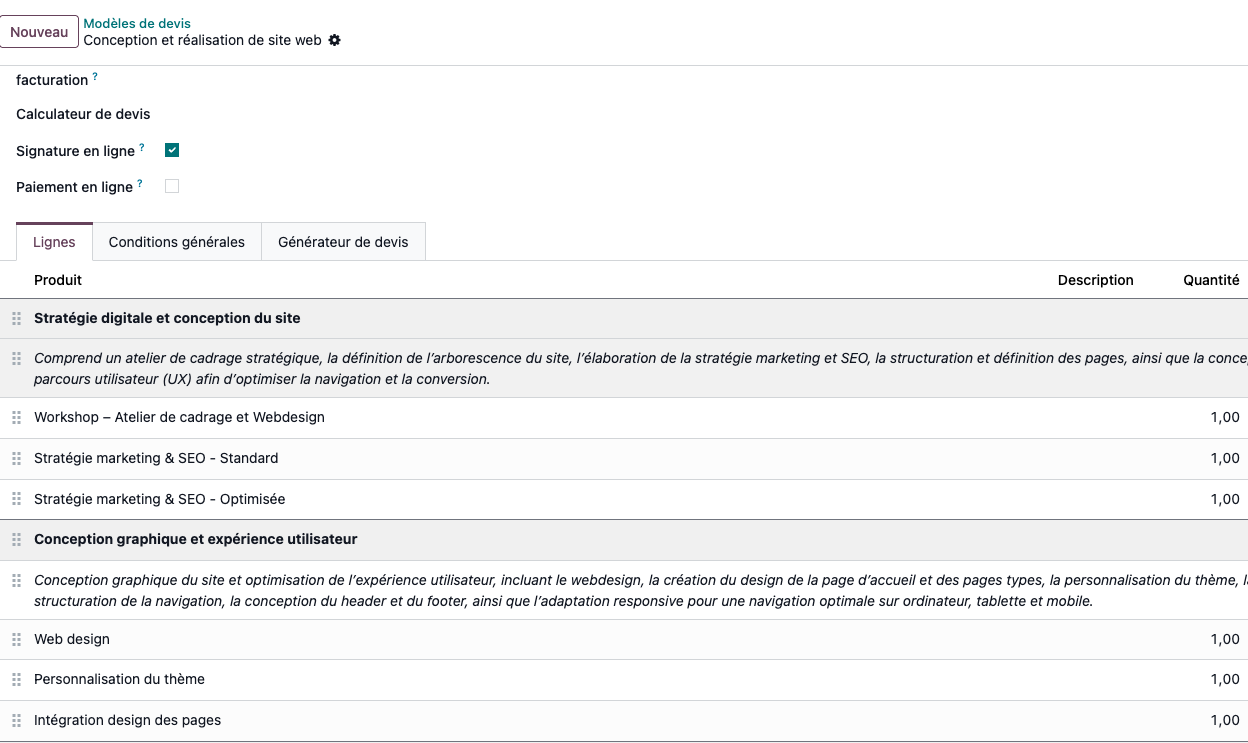Edit quantity 1,00 of Personnalisation du thème row

pos(1225,679)
